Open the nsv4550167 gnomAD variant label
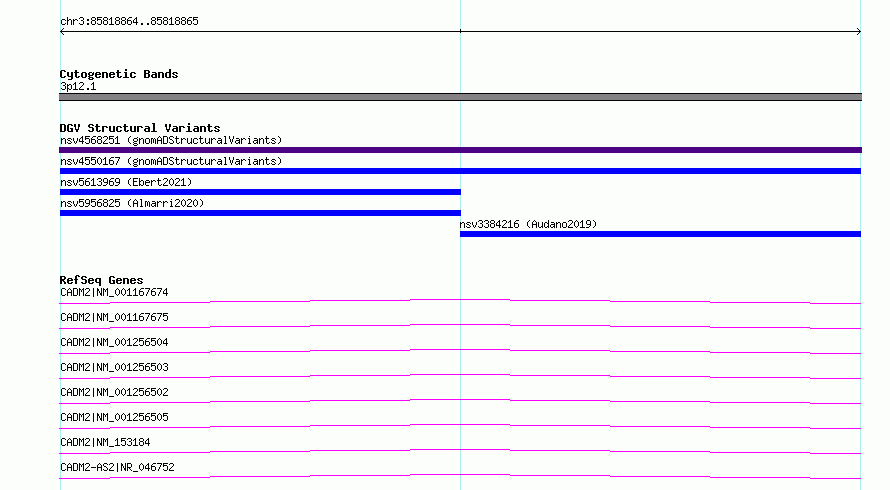The height and width of the screenshot is (490, 890). point(171,161)
